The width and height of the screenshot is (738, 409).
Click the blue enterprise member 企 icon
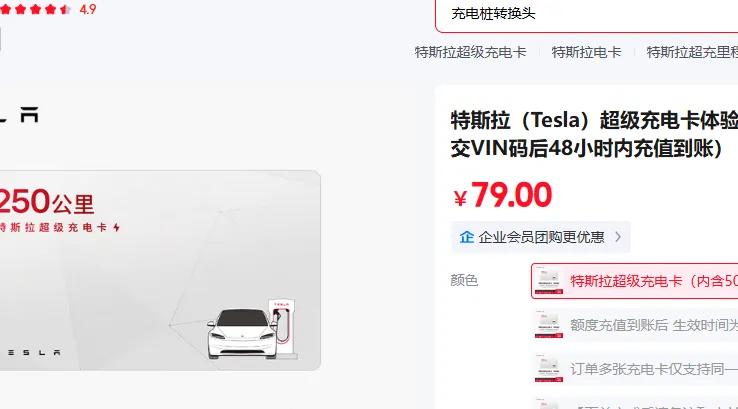click(x=466, y=237)
